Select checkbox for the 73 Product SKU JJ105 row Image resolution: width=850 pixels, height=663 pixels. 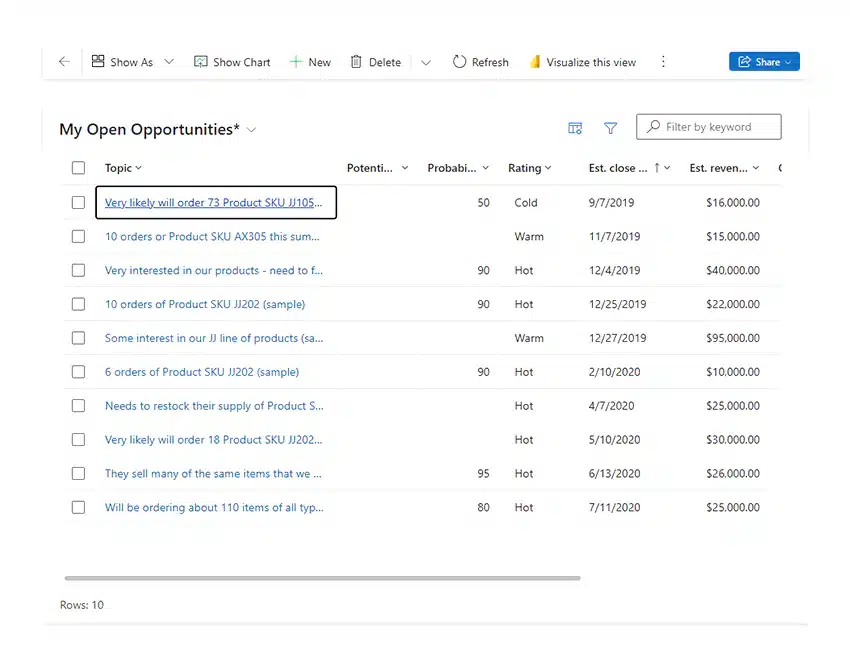click(79, 202)
